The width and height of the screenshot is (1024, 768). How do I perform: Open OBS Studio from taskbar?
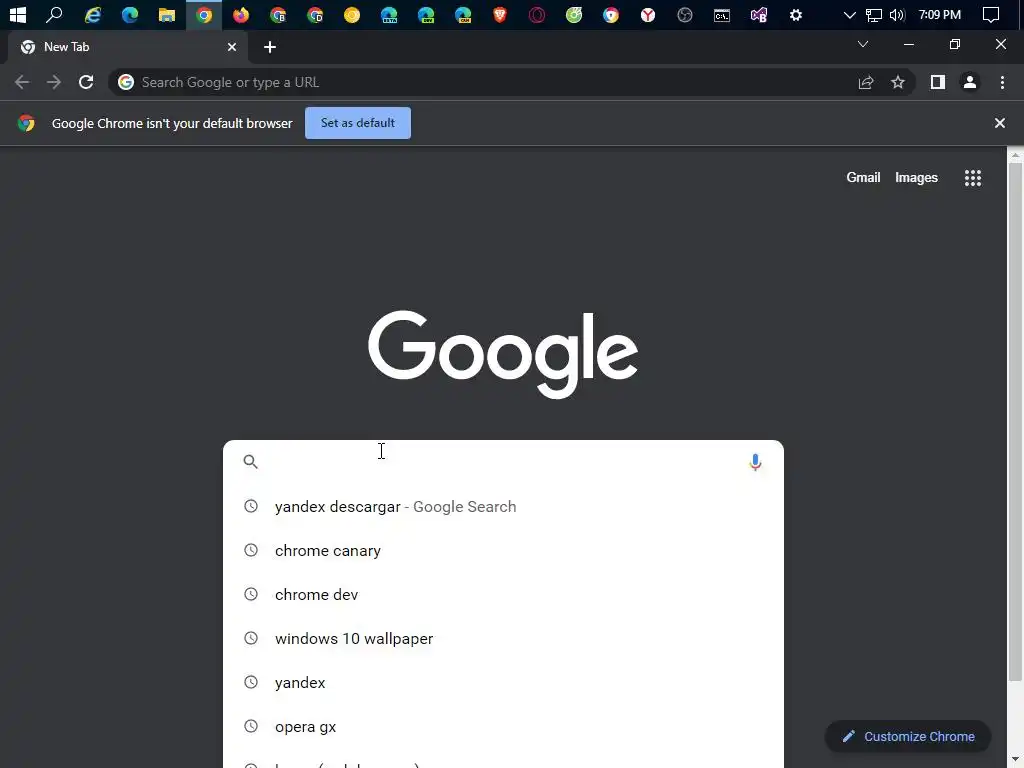(684, 14)
